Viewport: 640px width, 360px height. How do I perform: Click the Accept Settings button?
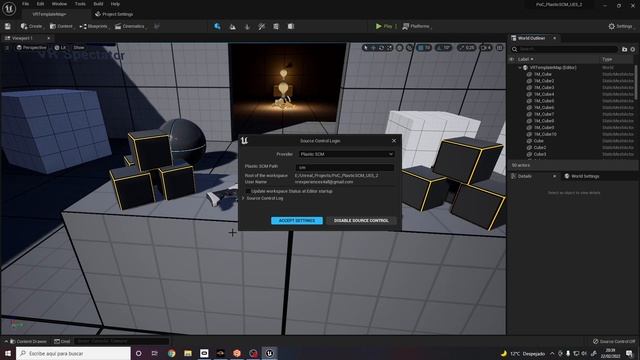[x=297, y=220]
